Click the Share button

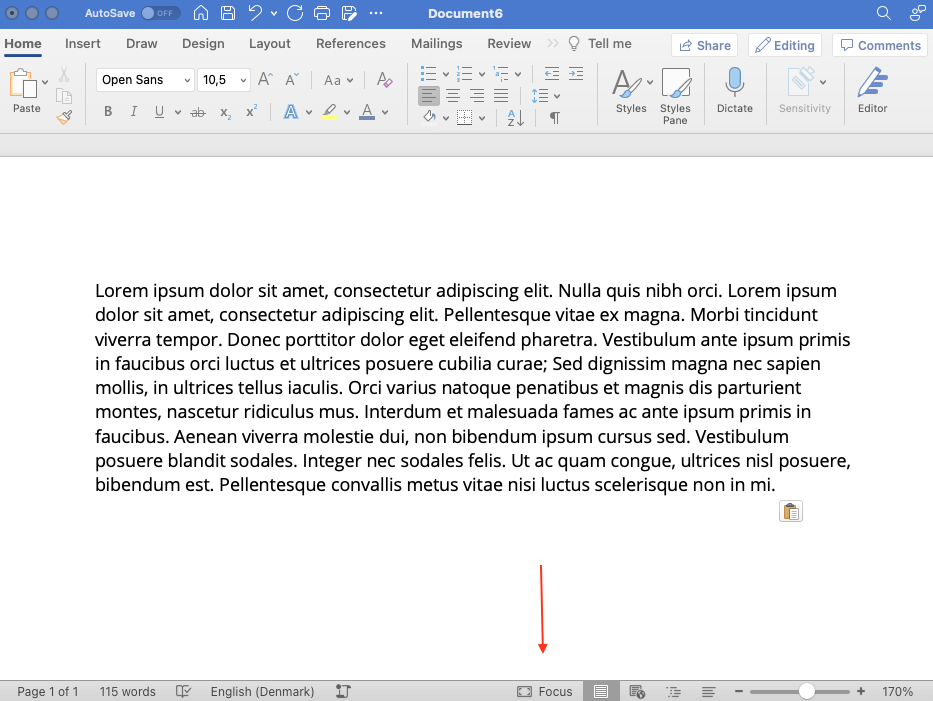(705, 45)
